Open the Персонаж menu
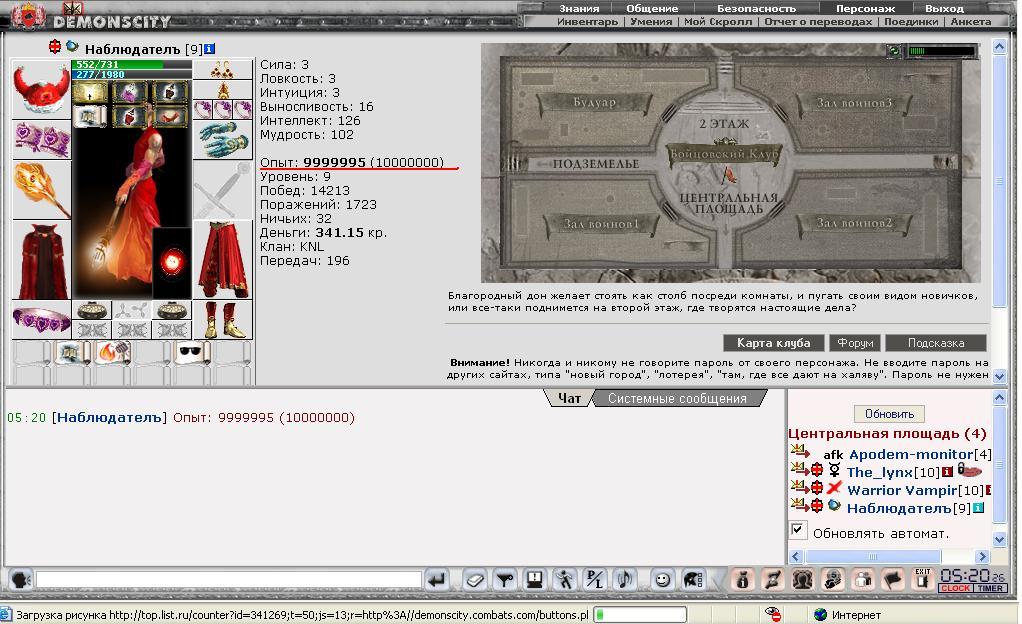Image resolution: width=1022 pixels, height=624 pixels. [x=865, y=8]
